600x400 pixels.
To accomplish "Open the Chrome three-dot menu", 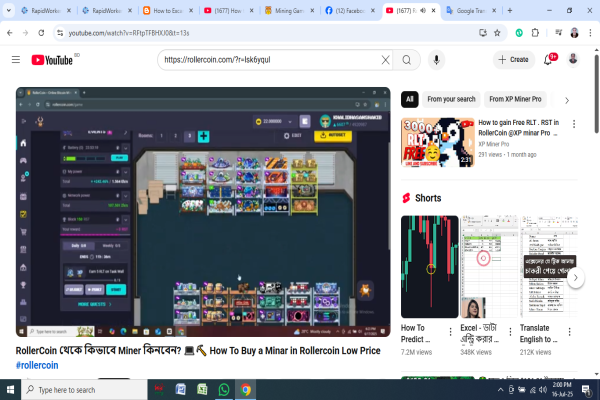I will click(590, 33).
